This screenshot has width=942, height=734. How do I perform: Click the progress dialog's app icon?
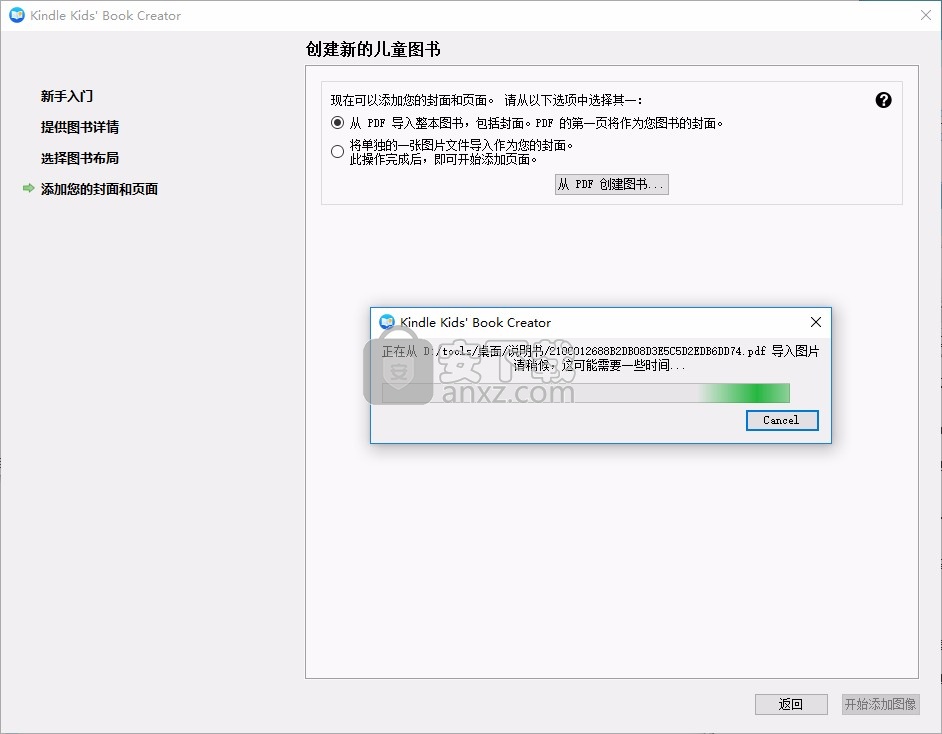click(x=387, y=322)
